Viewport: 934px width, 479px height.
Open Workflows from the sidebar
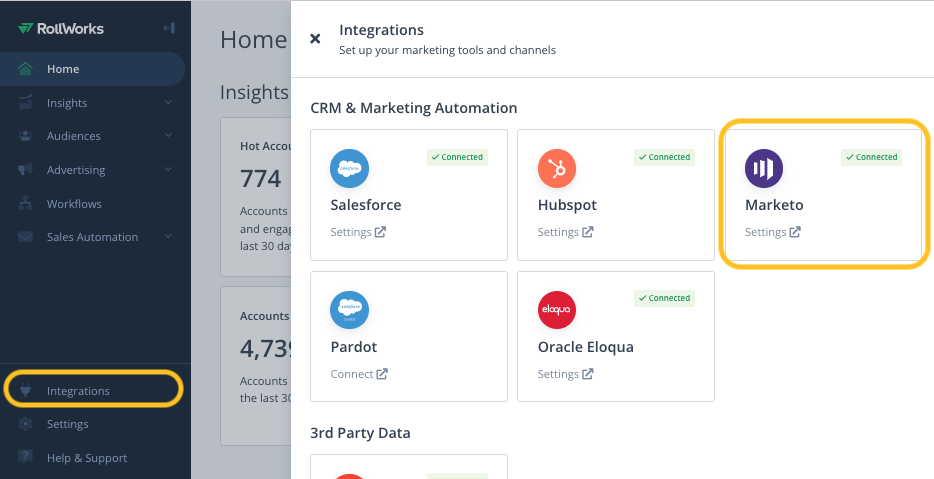[74, 204]
